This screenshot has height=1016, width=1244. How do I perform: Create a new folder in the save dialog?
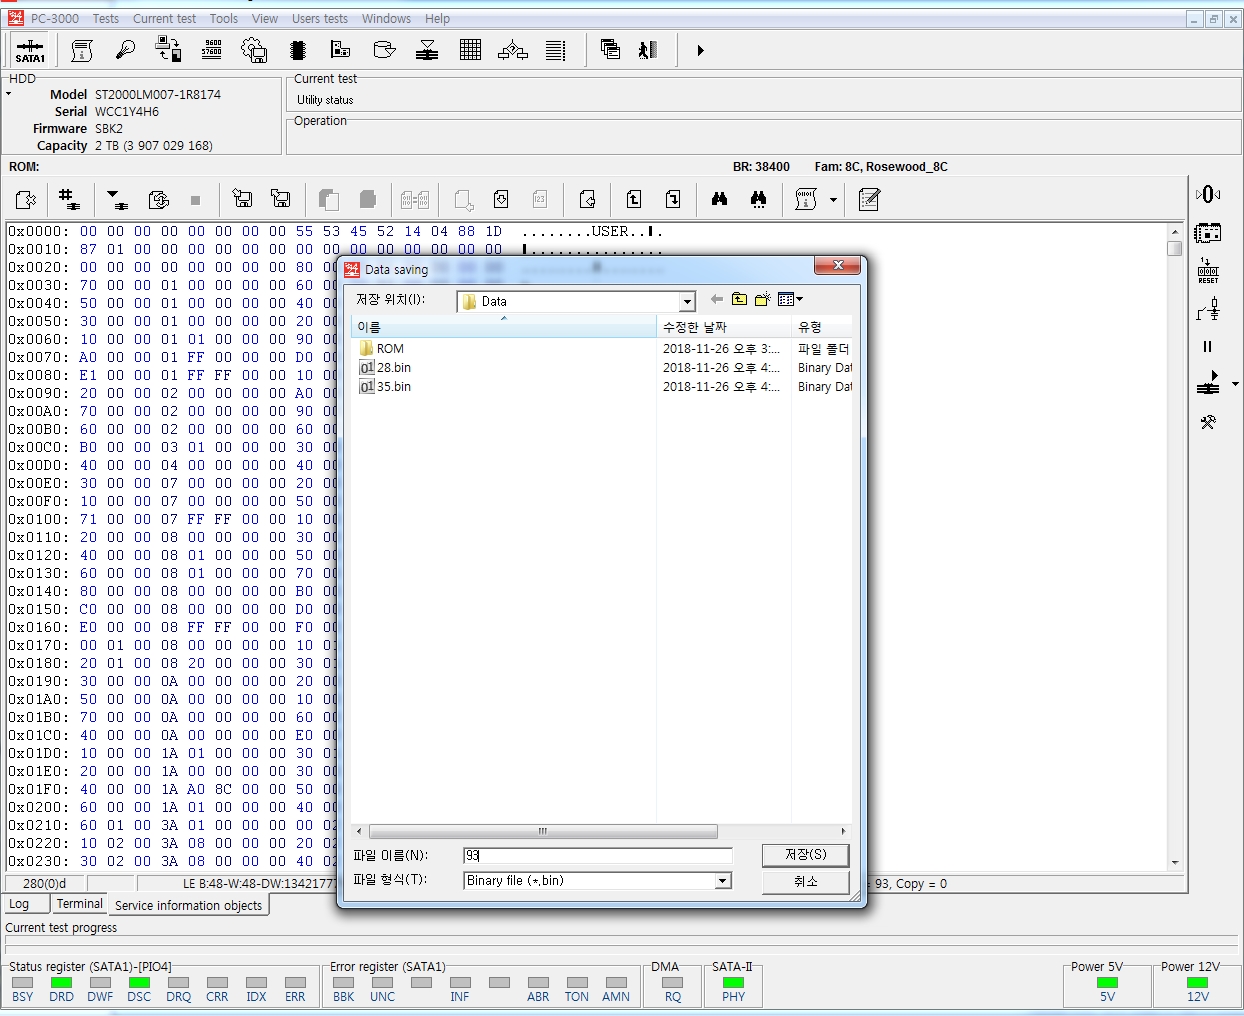pos(762,299)
